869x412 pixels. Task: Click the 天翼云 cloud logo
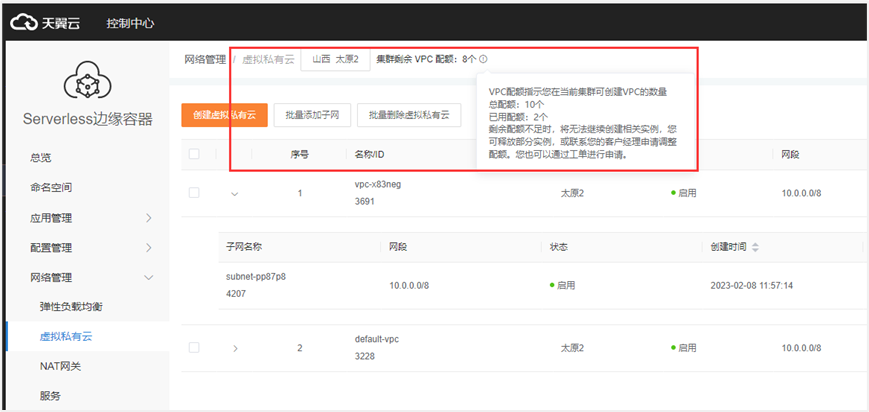[x=46, y=23]
